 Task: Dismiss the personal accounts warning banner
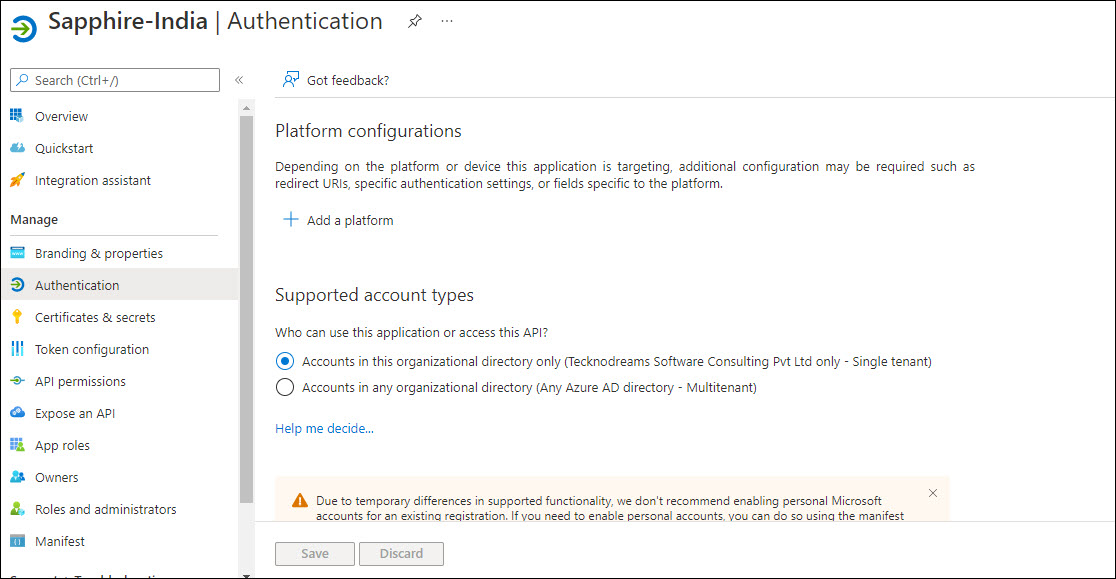pos(932,493)
